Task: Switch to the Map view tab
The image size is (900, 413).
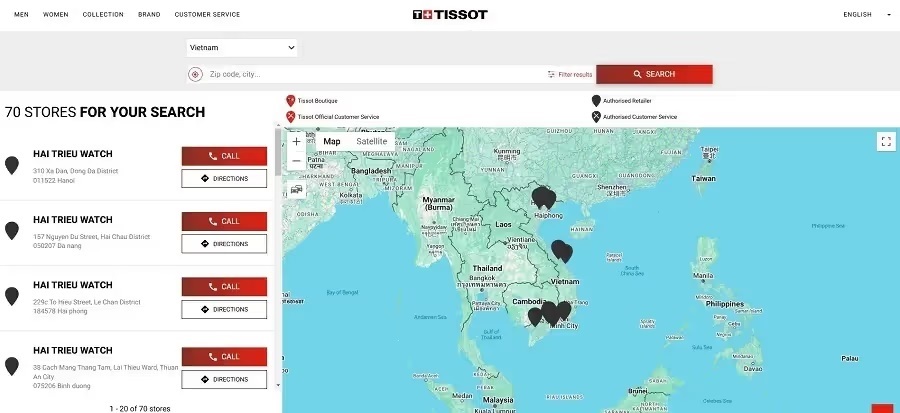Action: [x=332, y=142]
